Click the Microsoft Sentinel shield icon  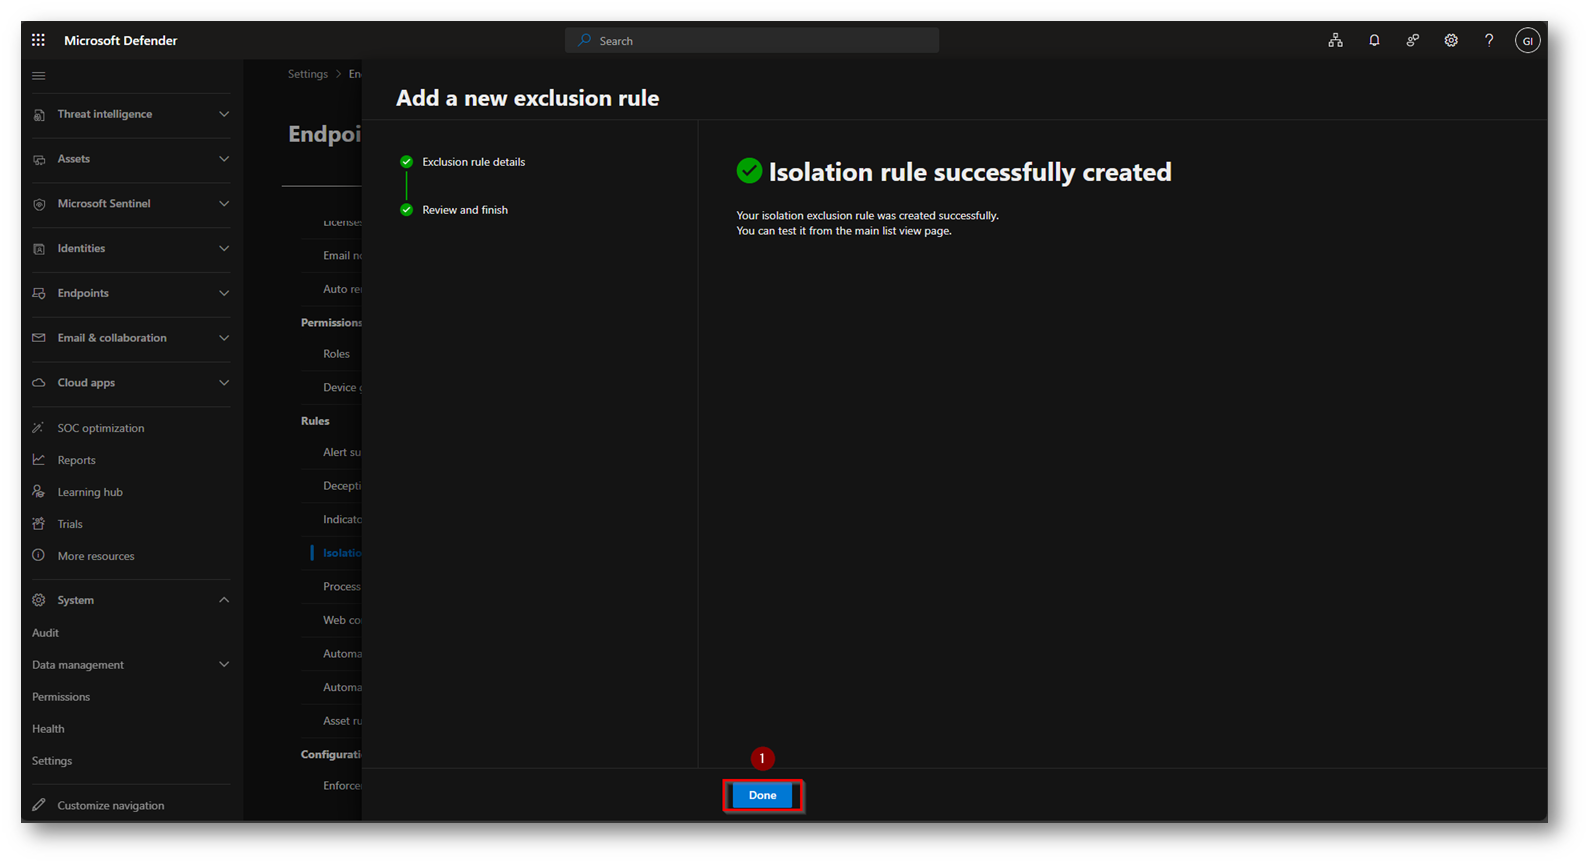[39, 204]
